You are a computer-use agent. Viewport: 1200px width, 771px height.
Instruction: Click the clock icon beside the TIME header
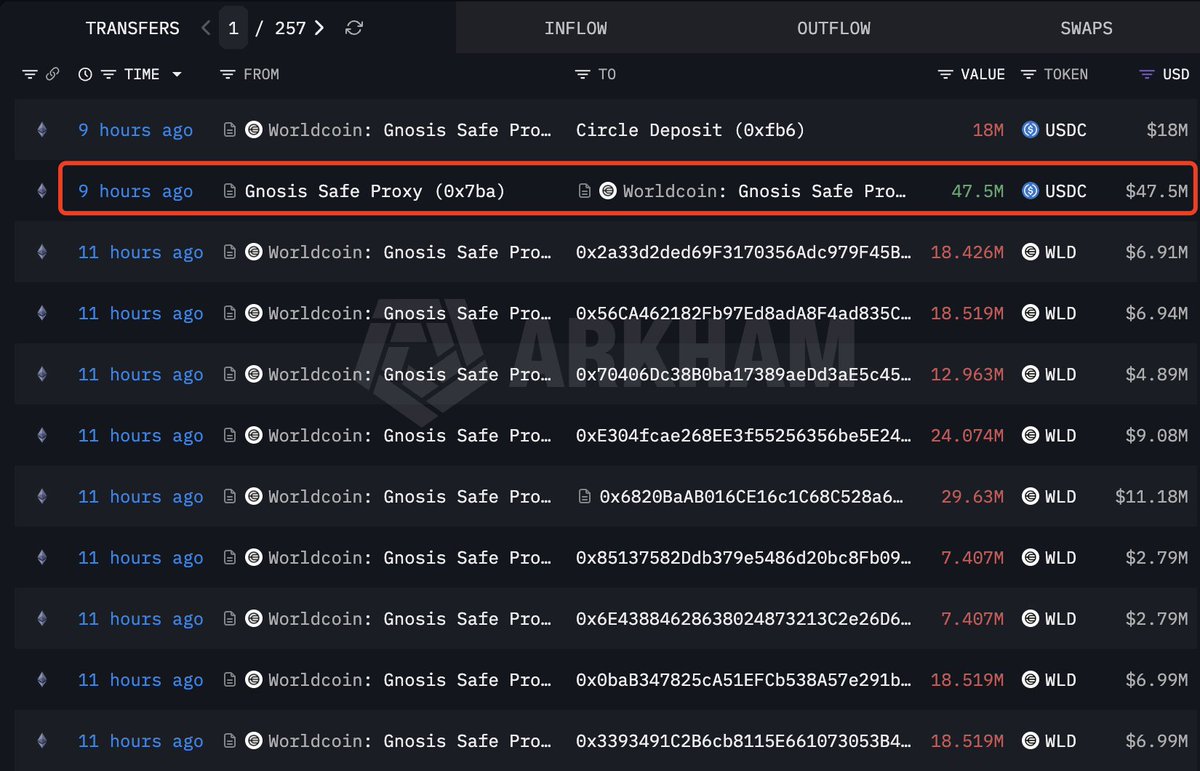[85, 74]
